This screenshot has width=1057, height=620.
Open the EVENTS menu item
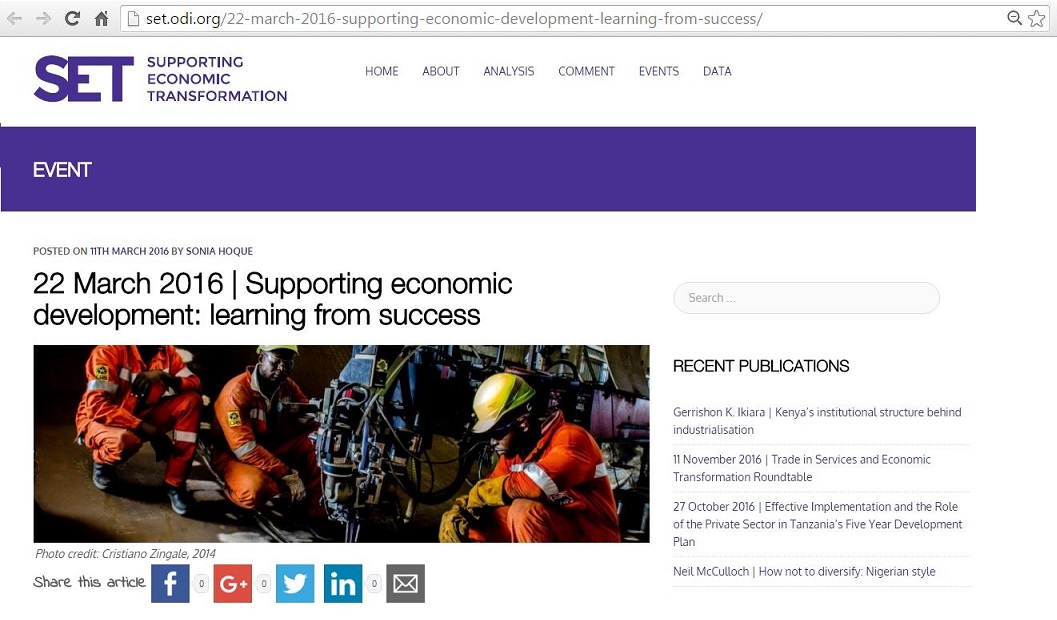click(659, 71)
